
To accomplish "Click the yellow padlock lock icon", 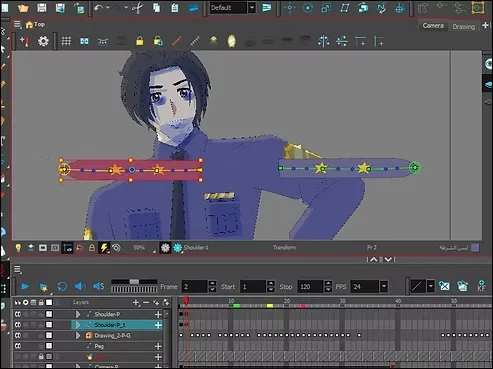I will coord(140,41).
